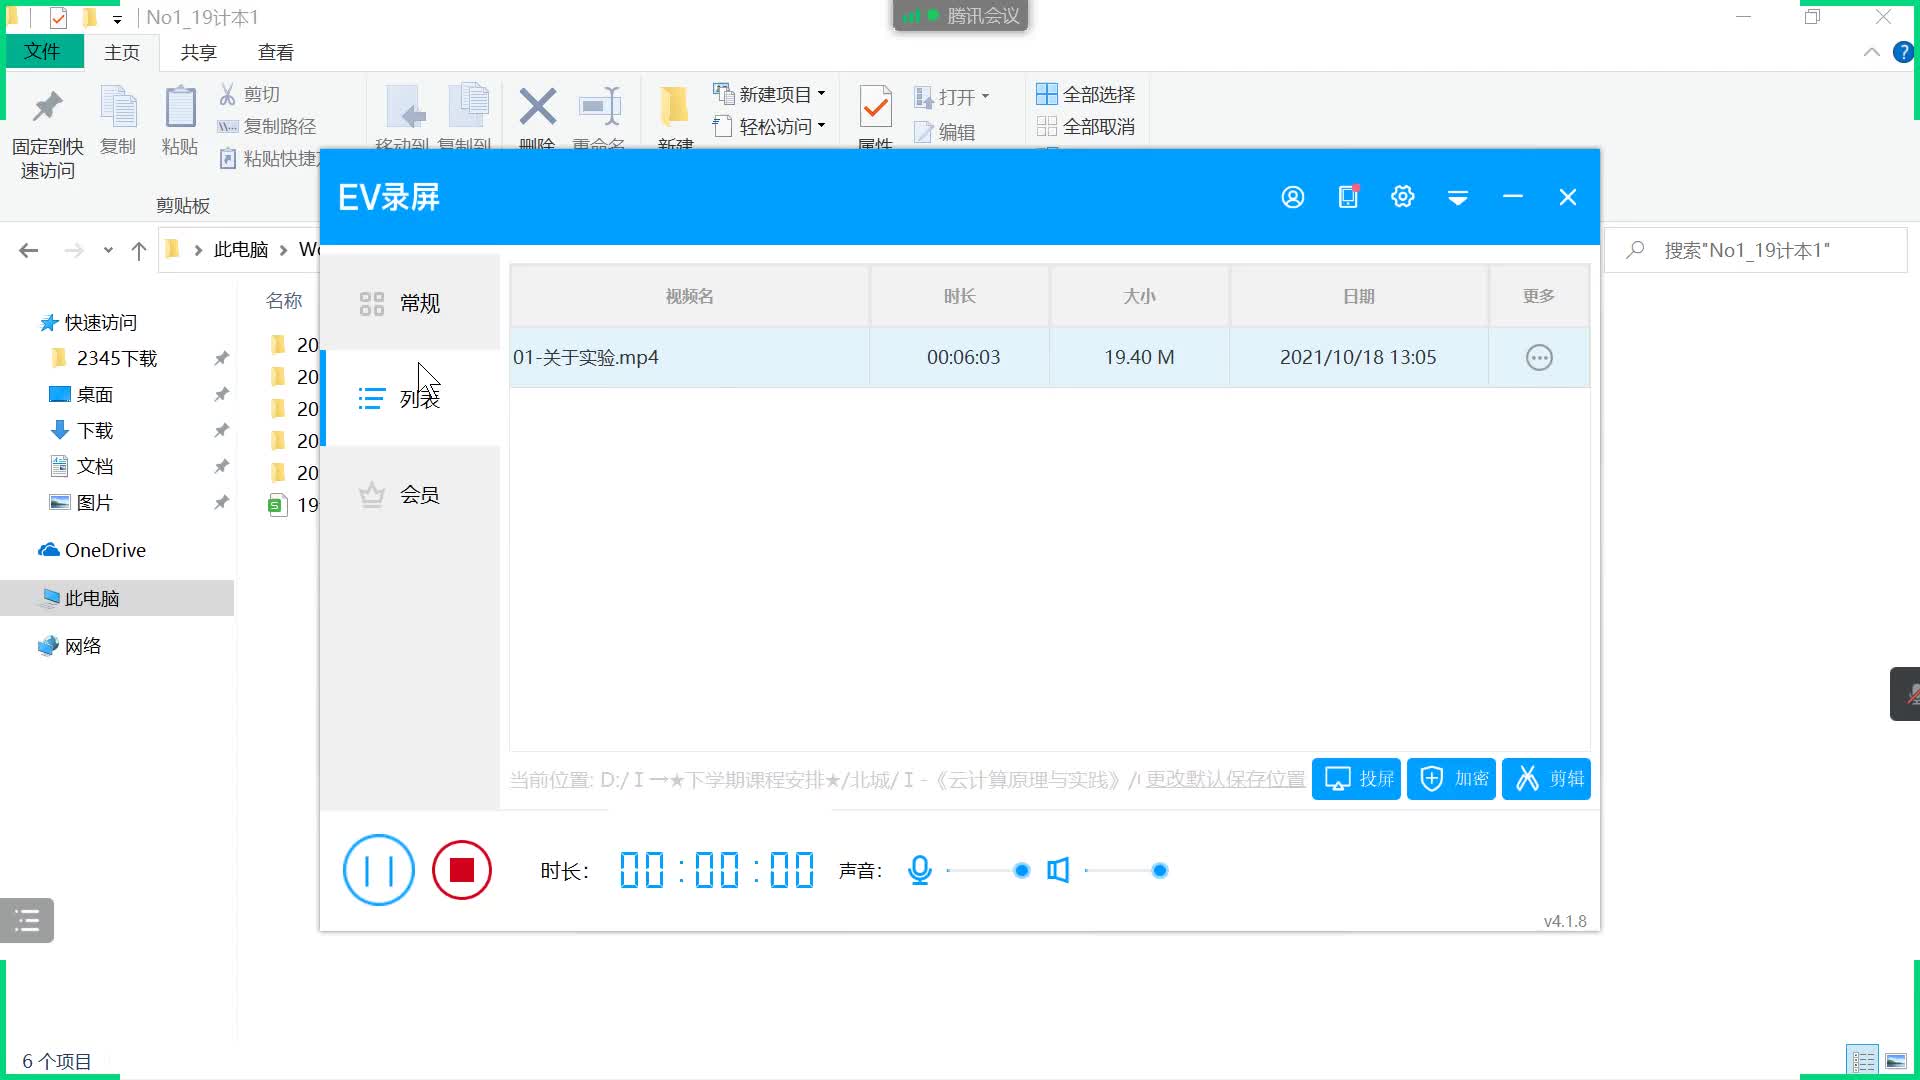Click 全部选择 in Explorer ribbon
The width and height of the screenshot is (1920, 1080).
pos(1086,94)
